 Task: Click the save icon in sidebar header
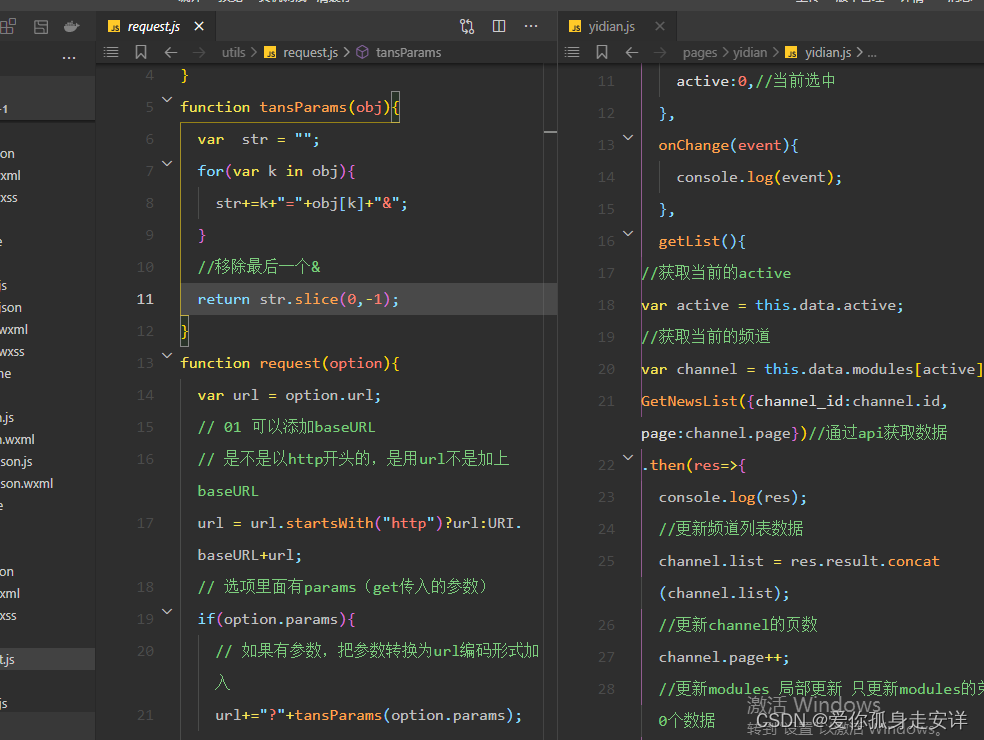point(41,27)
